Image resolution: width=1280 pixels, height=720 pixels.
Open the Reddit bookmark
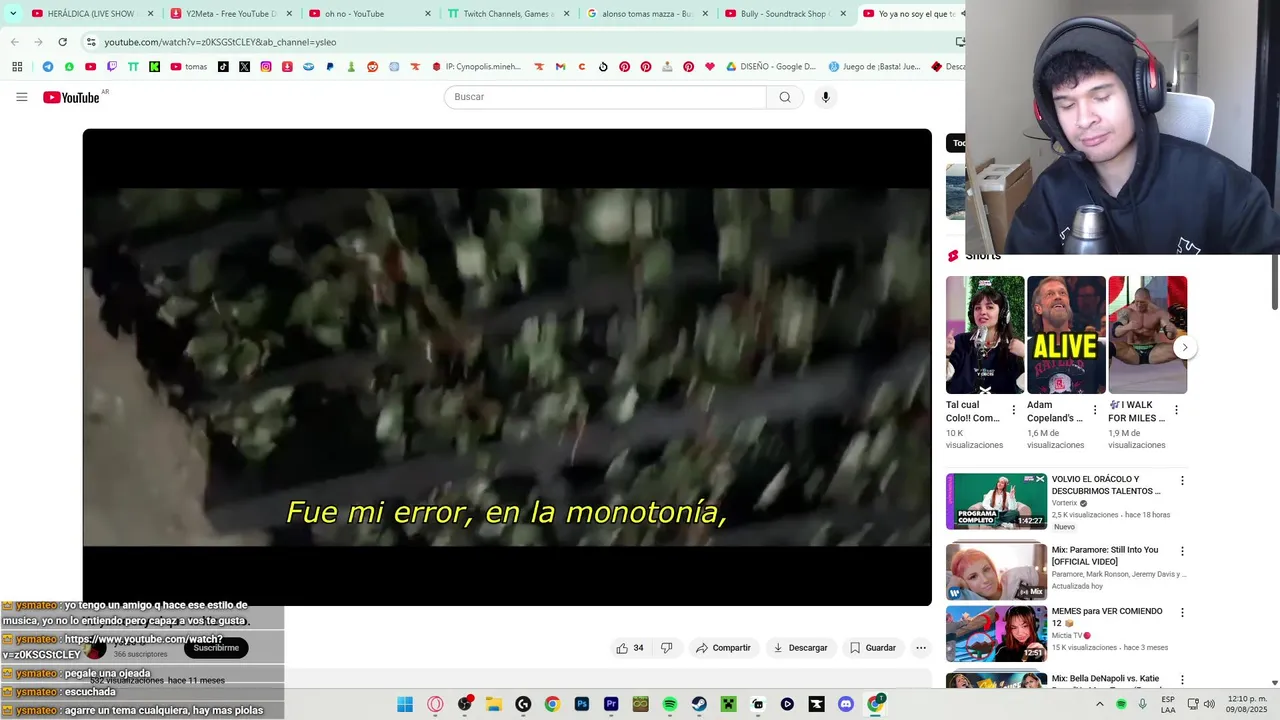coord(373,67)
